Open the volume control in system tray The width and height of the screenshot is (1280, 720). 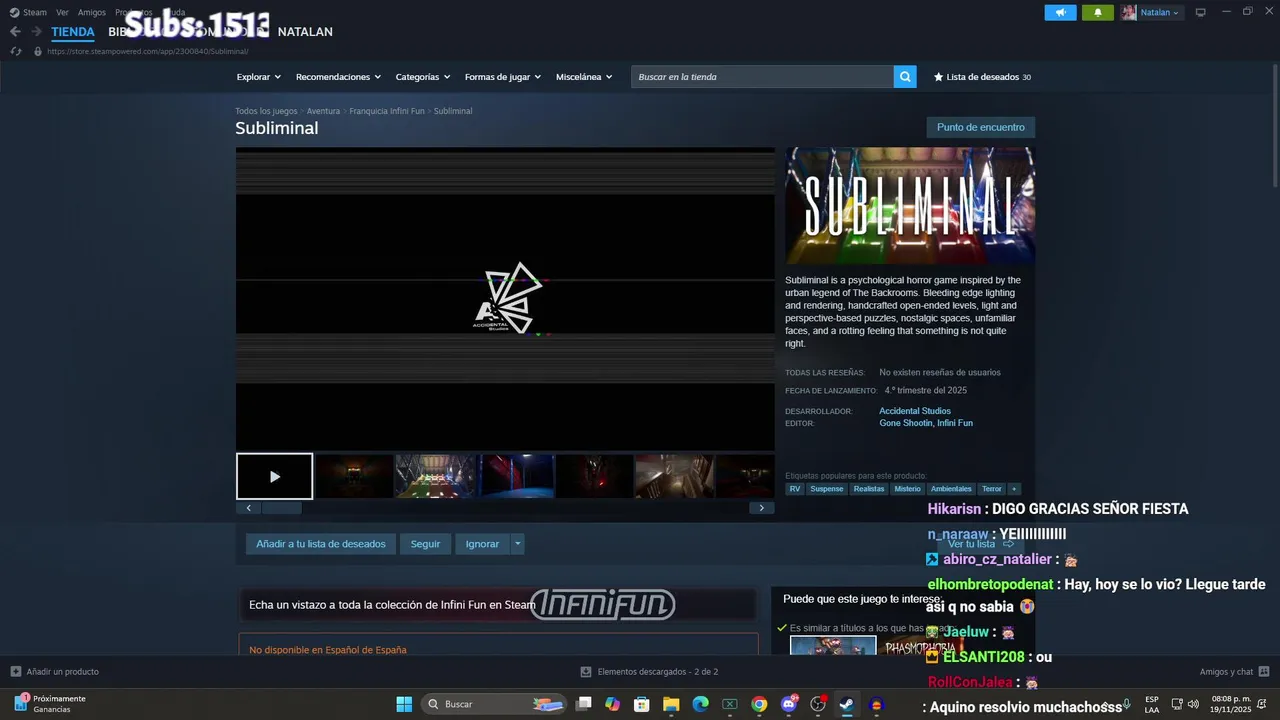(1193, 704)
